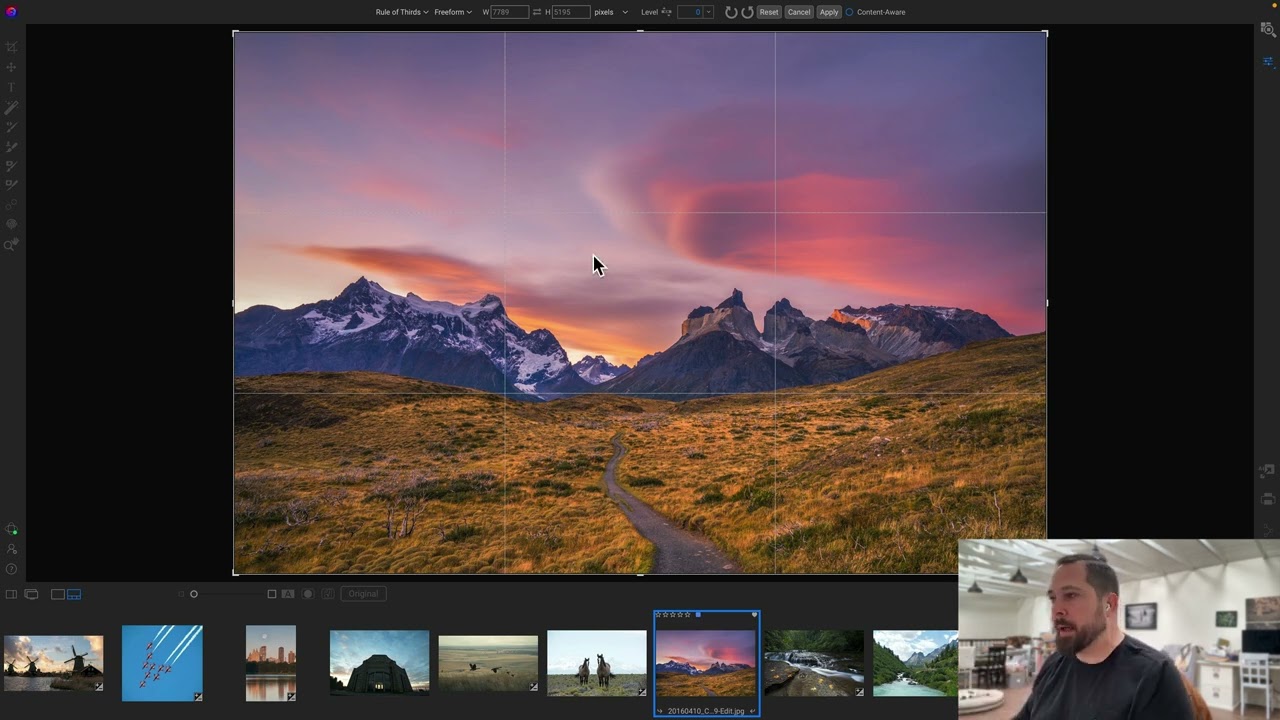Toggle the text overlay A button

(x=288, y=594)
